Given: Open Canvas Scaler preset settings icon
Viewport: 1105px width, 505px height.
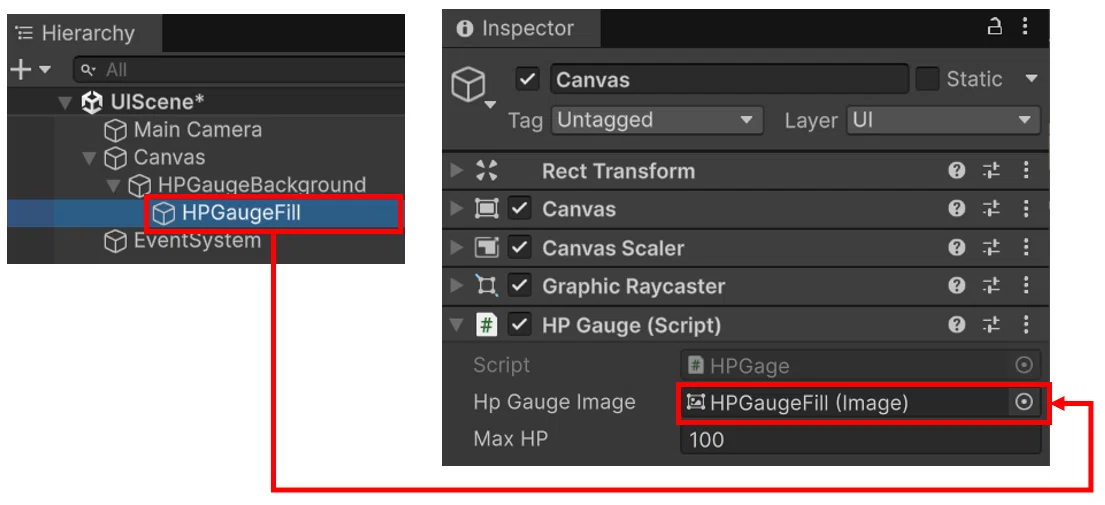Looking at the screenshot, I should [x=992, y=248].
